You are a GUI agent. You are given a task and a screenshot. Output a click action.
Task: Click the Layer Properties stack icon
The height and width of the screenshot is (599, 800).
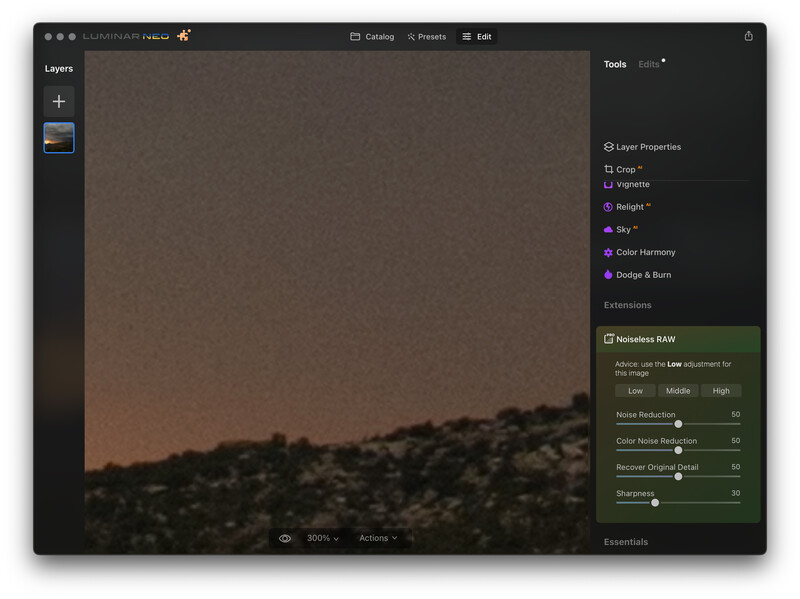tap(608, 147)
